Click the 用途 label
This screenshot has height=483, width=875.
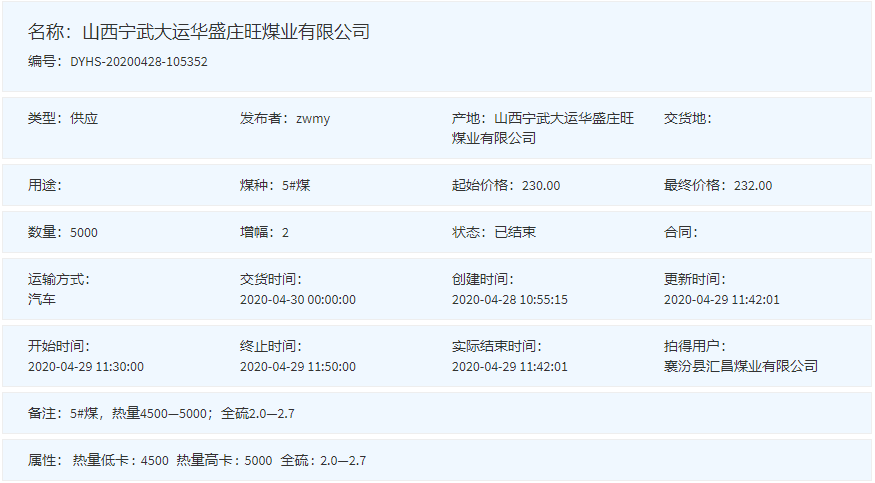(45, 185)
